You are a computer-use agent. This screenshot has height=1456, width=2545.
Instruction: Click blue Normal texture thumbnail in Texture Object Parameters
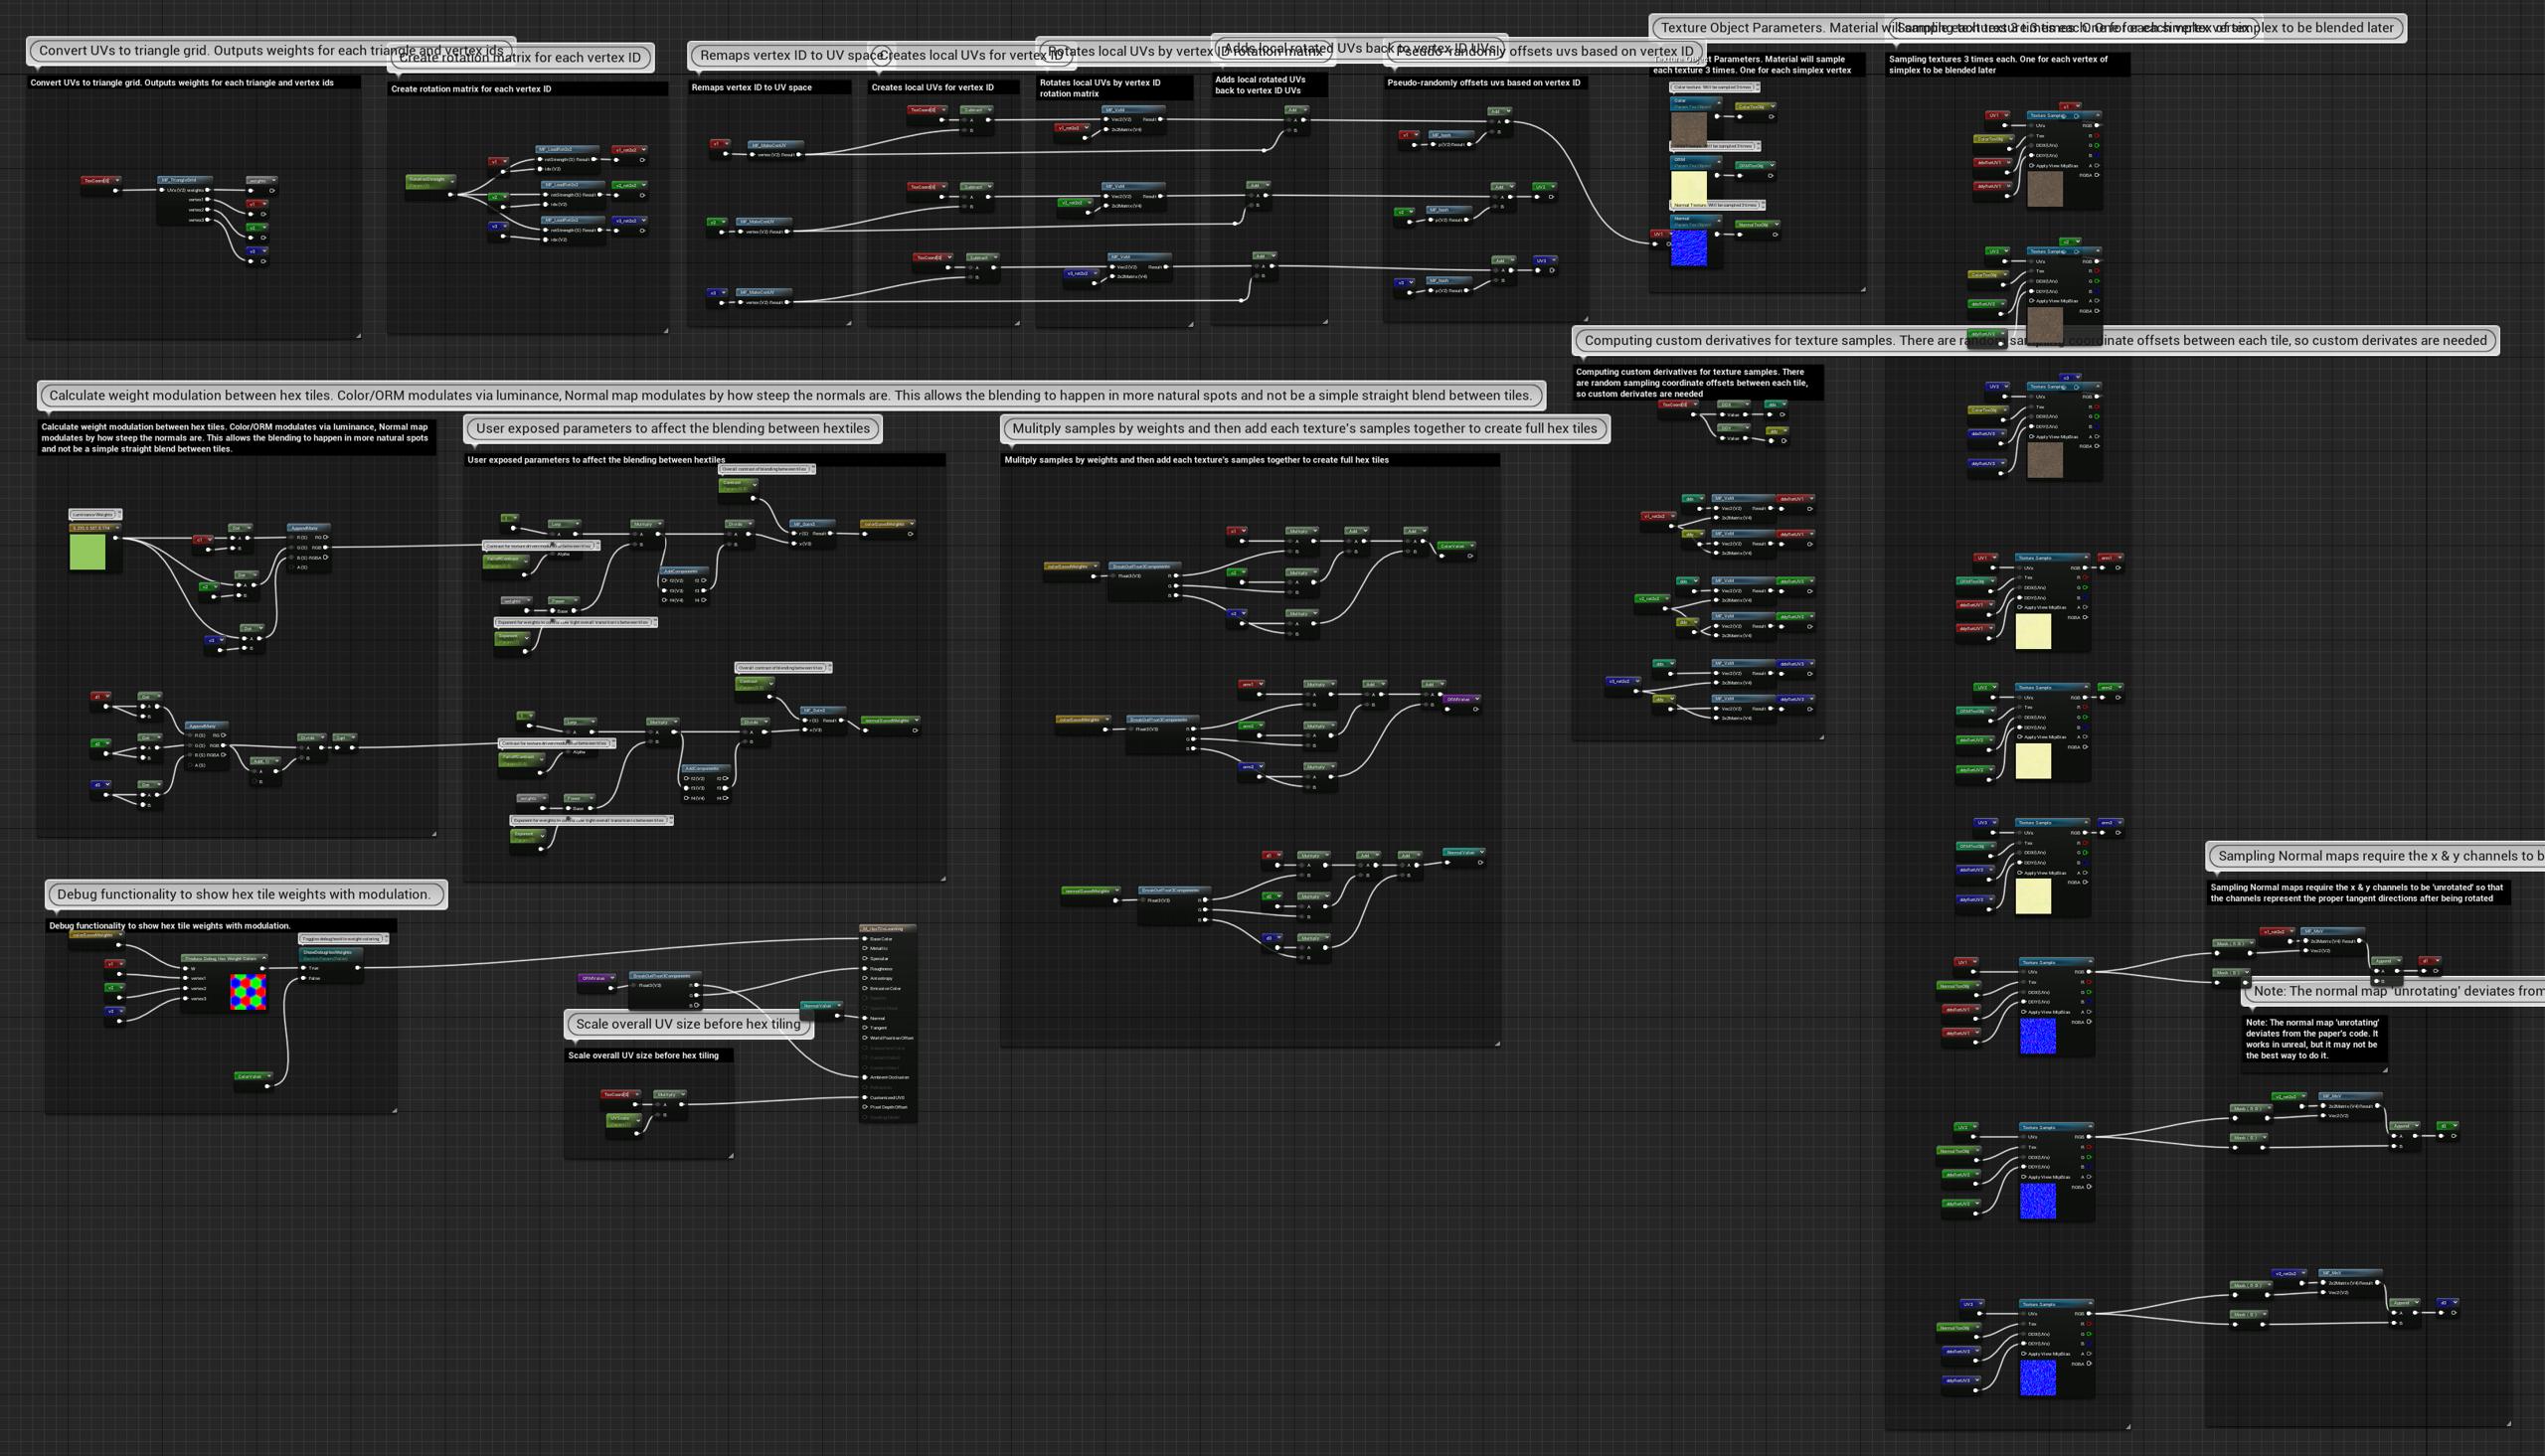1689,248
